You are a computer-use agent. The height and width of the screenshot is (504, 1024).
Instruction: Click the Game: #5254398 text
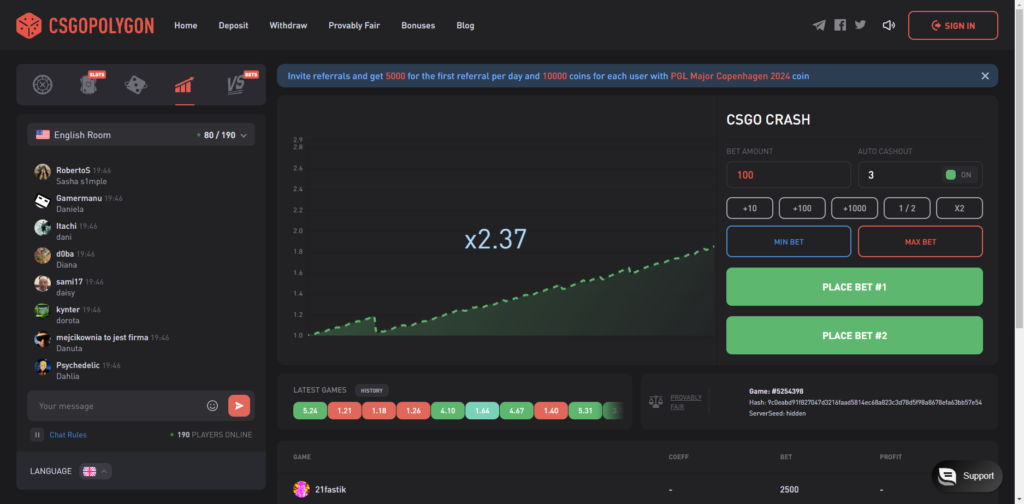pos(776,391)
